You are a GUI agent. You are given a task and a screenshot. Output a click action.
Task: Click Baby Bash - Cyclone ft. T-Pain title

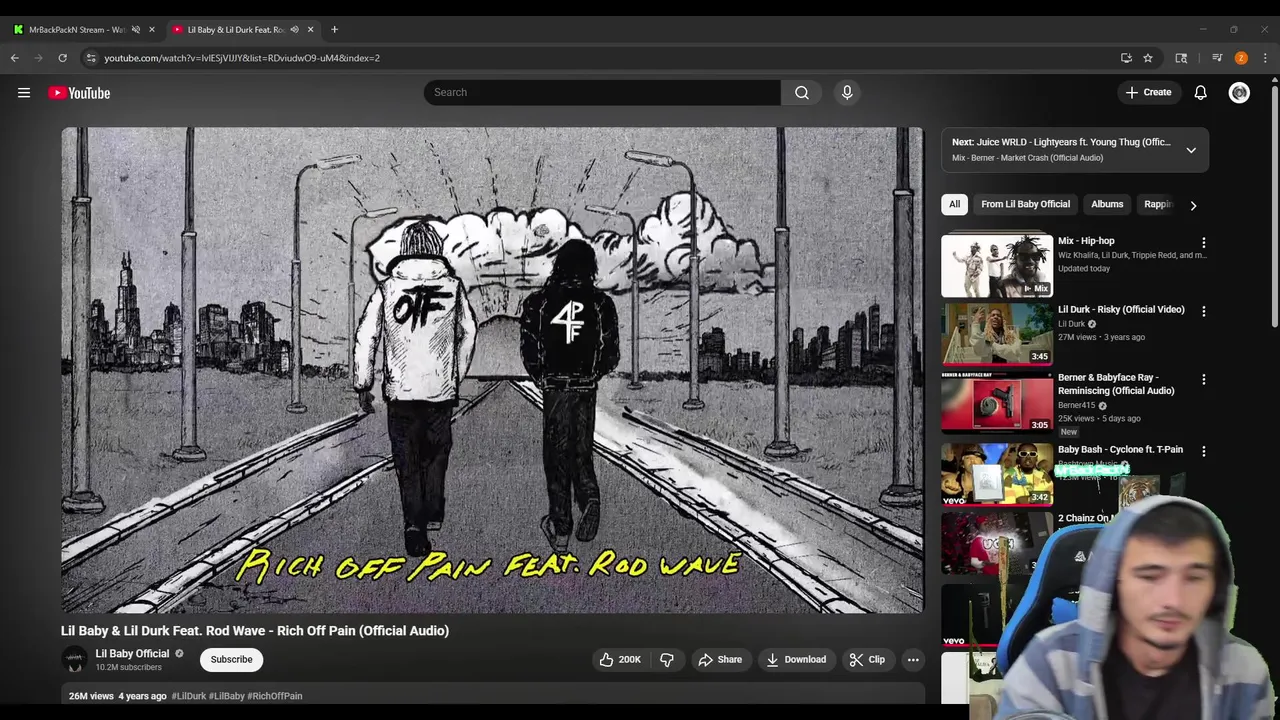pyautogui.click(x=1120, y=450)
